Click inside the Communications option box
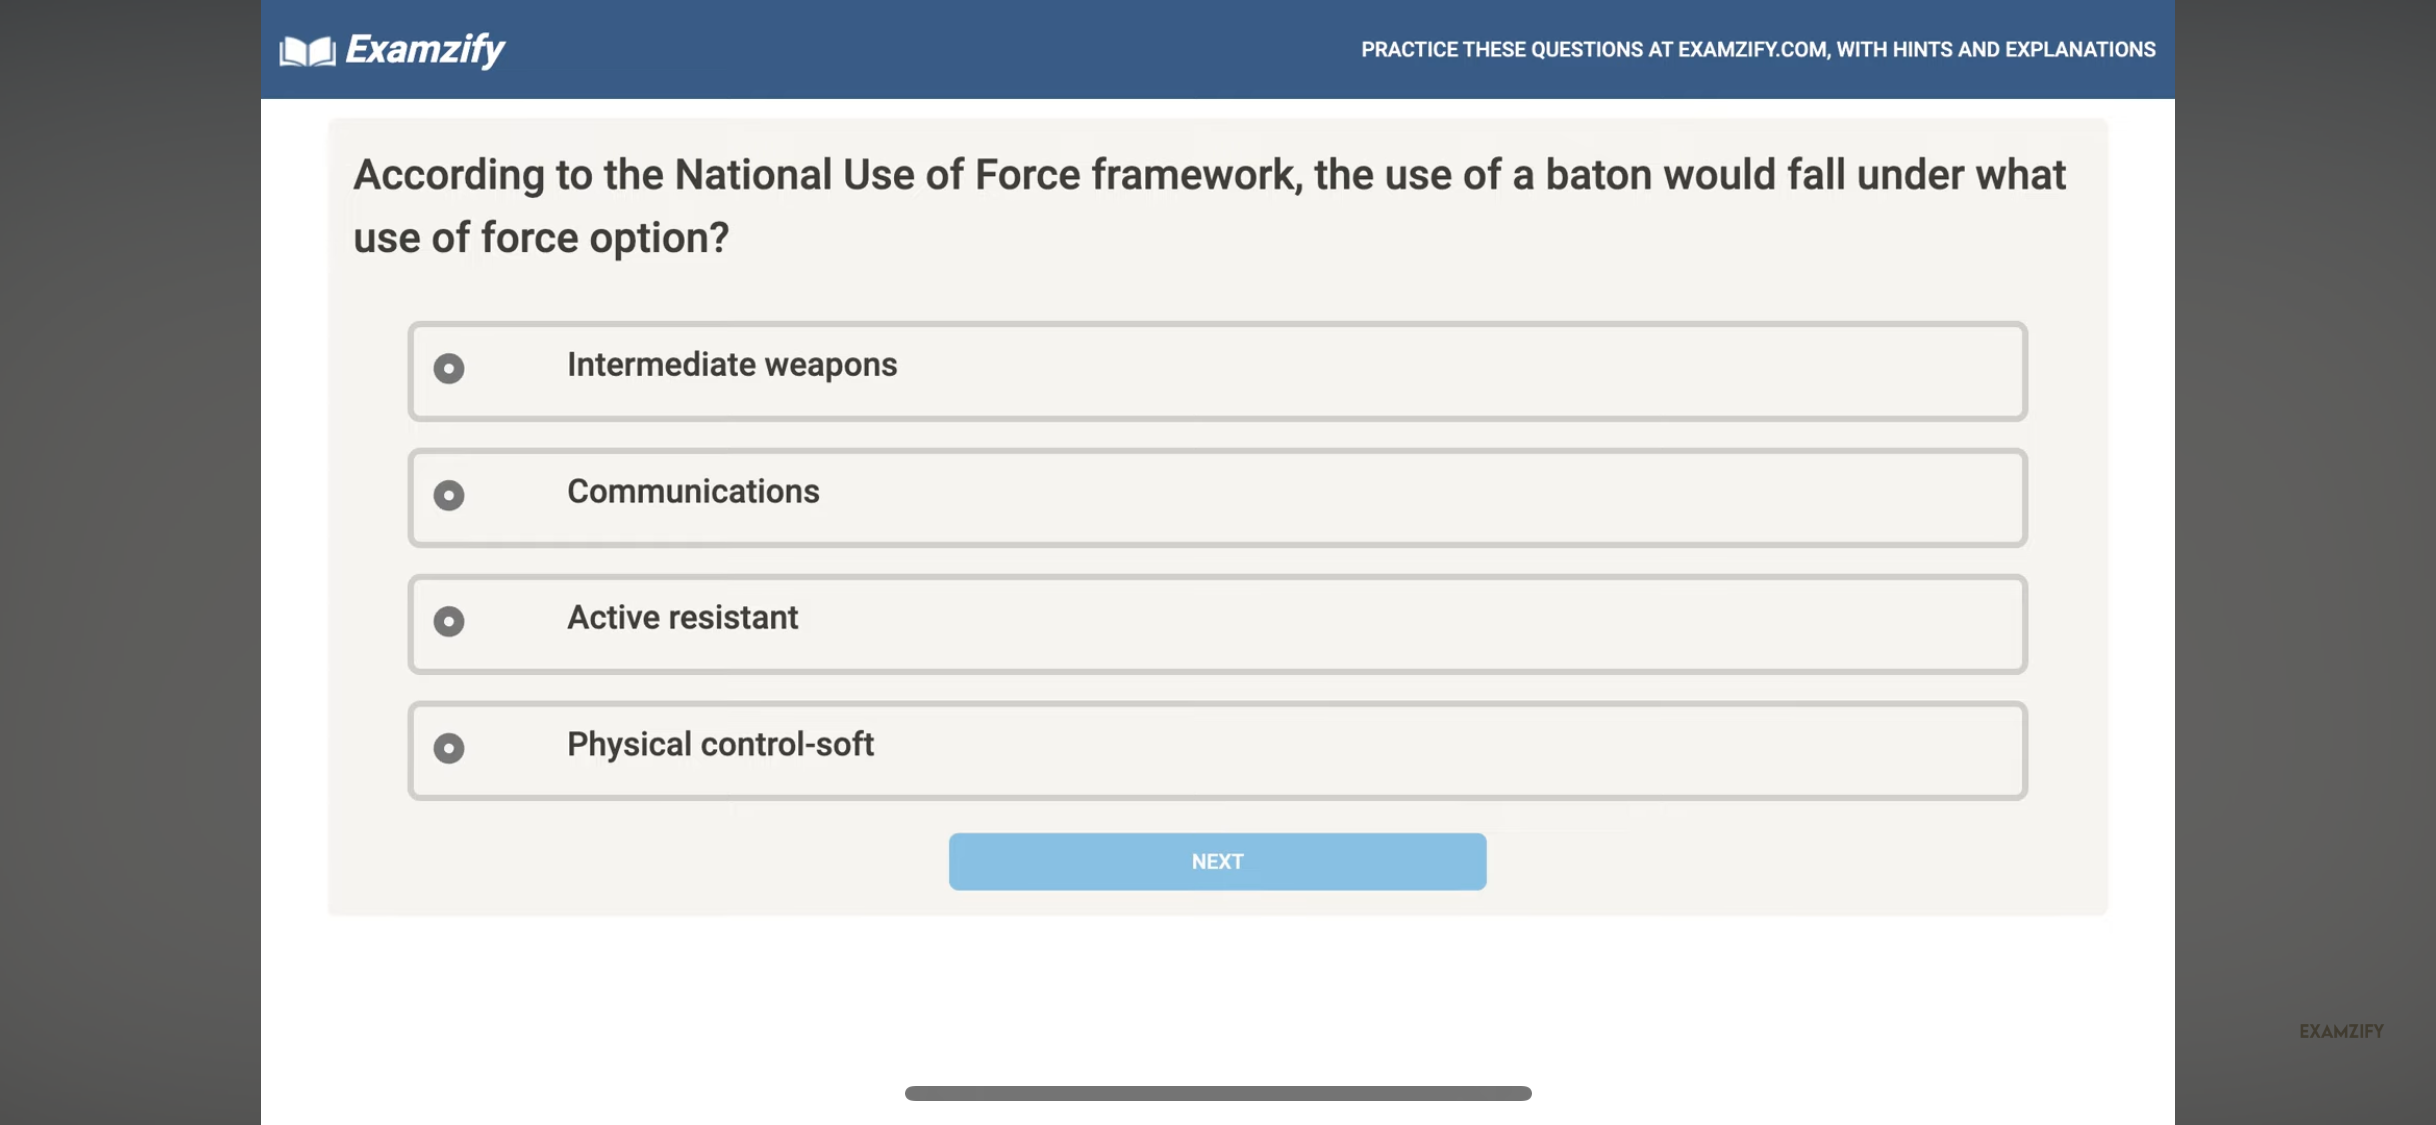The width and height of the screenshot is (2436, 1125). [1300, 497]
